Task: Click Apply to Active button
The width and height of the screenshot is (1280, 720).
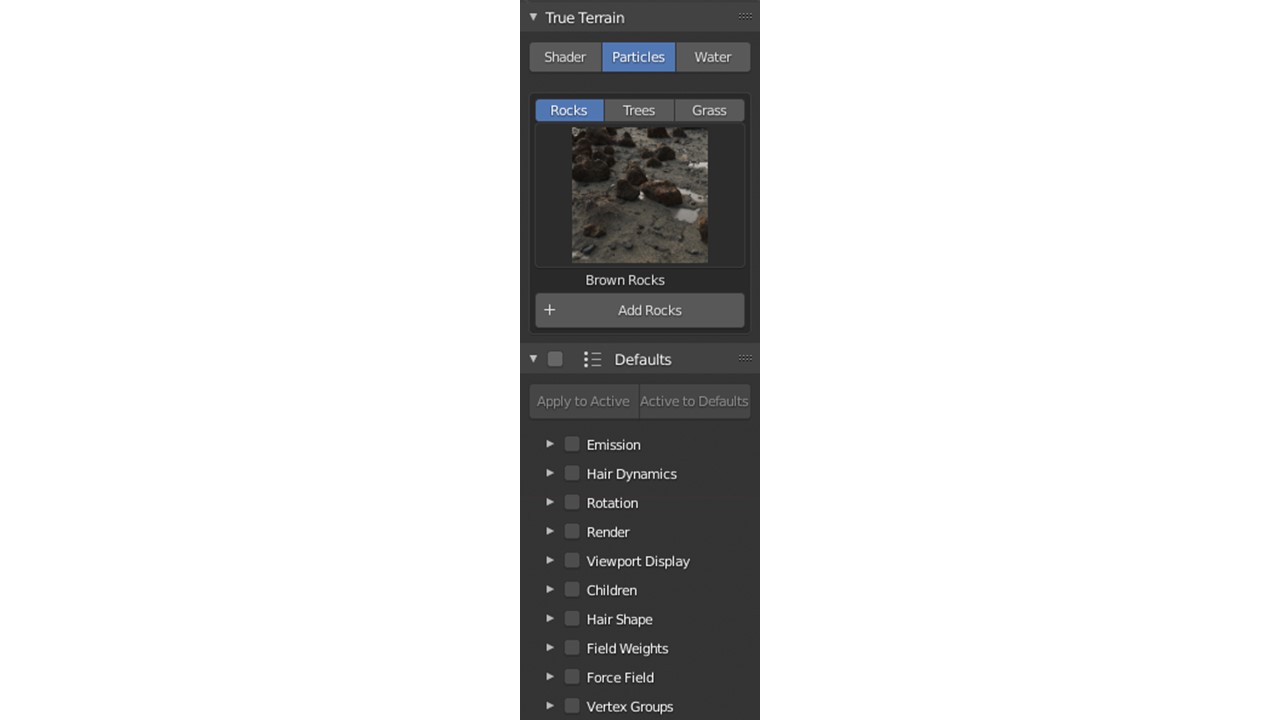Action: click(584, 401)
